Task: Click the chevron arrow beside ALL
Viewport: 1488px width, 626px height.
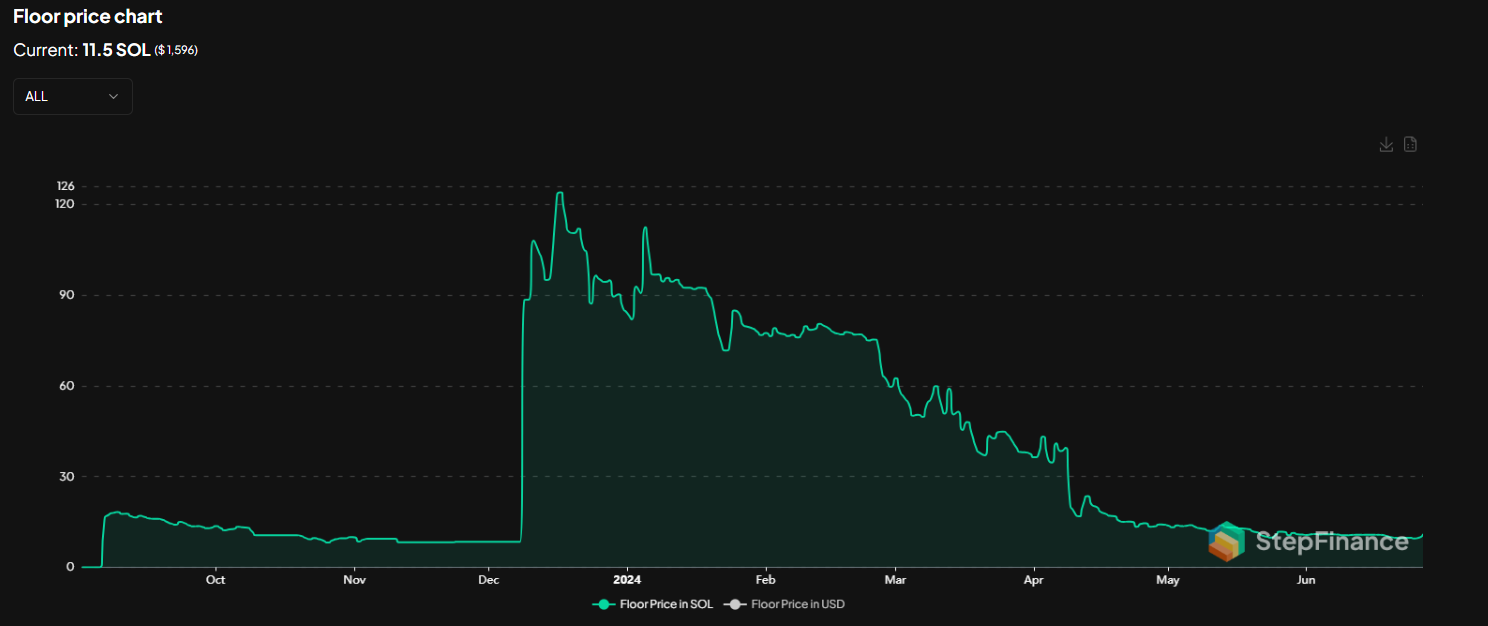Action: click(x=113, y=96)
